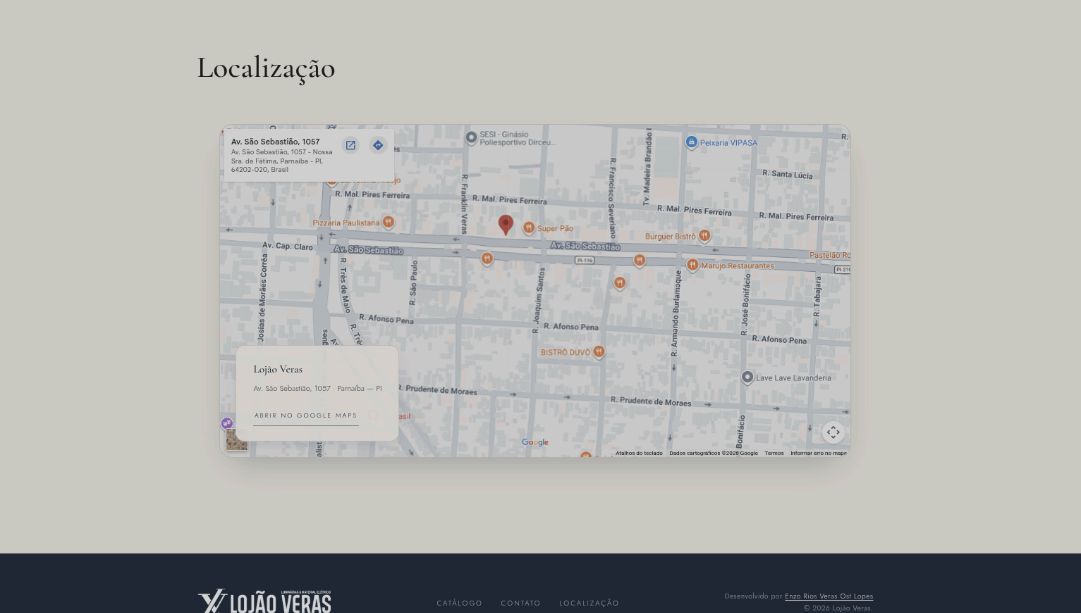Open larger map via pop-out icon

(350, 145)
